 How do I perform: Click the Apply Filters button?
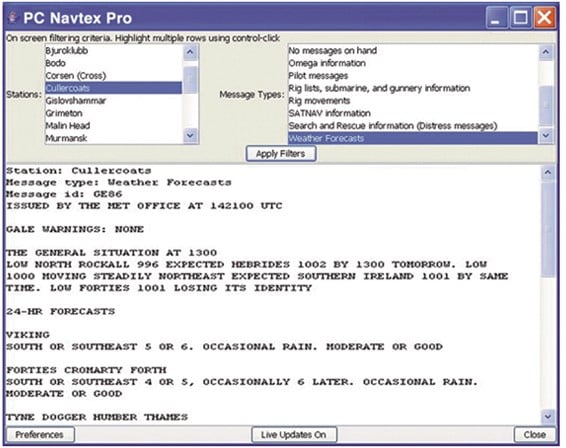click(x=281, y=154)
